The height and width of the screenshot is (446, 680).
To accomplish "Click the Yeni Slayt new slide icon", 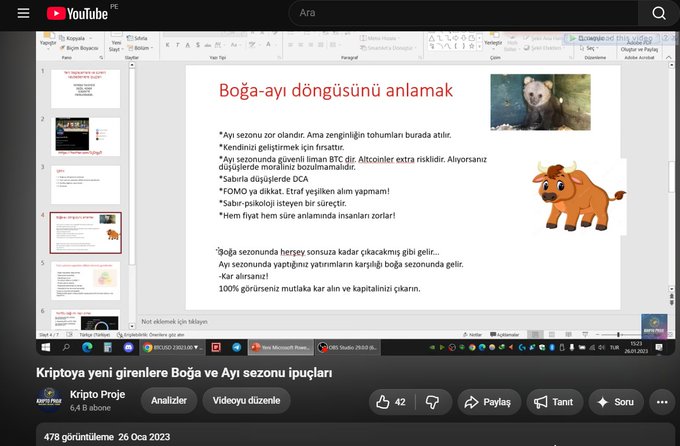I will (x=116, y=43).
